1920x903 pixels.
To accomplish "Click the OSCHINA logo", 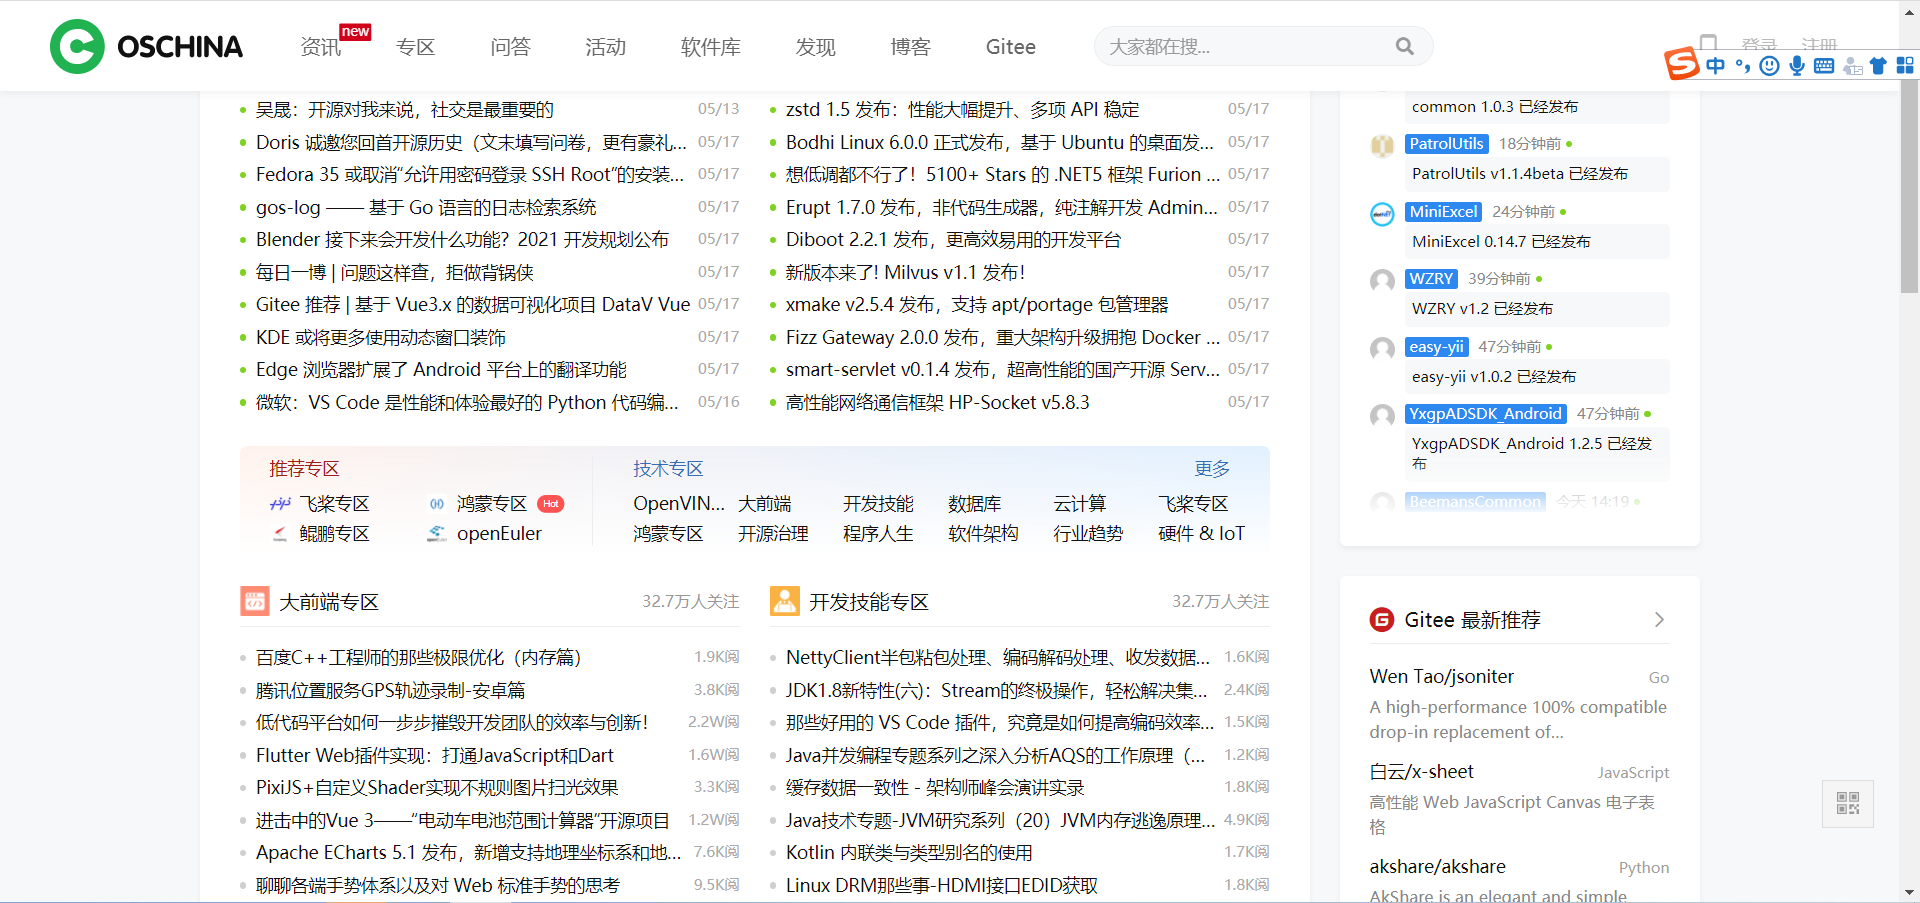I will [x=146, y=46].
